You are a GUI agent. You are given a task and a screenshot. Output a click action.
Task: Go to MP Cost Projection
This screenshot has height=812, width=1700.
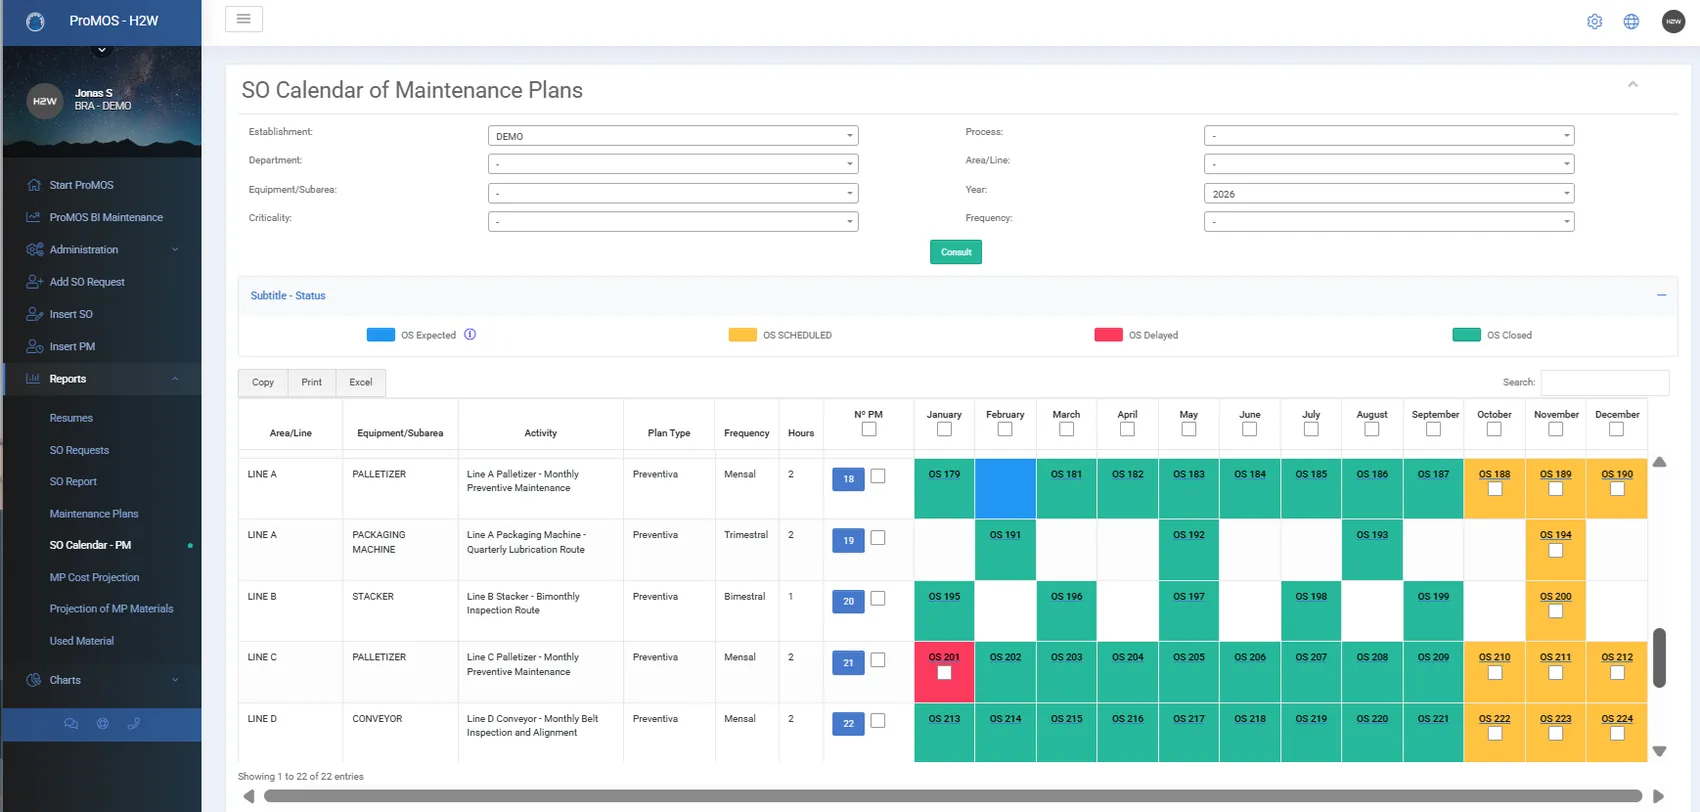[x=94, y=577]
